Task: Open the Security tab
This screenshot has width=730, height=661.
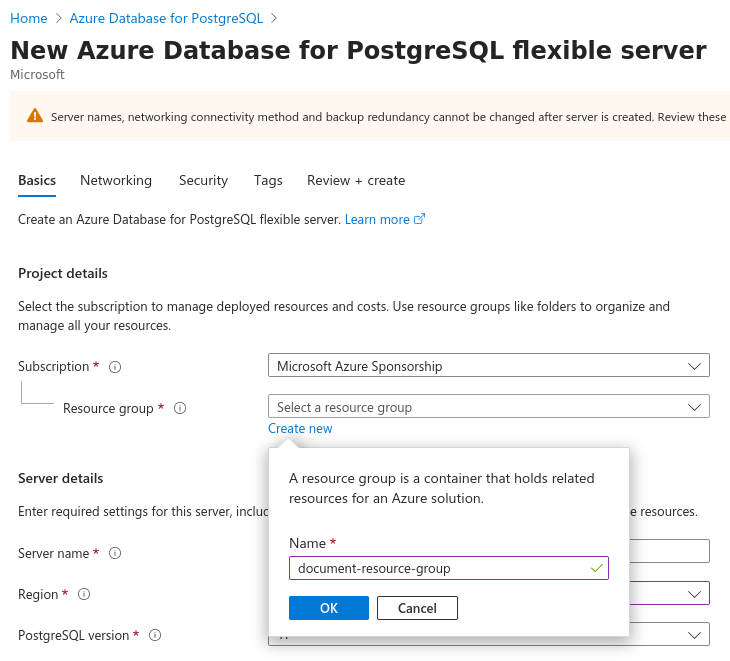Action: pyautogui.click(x=203, y=181)
